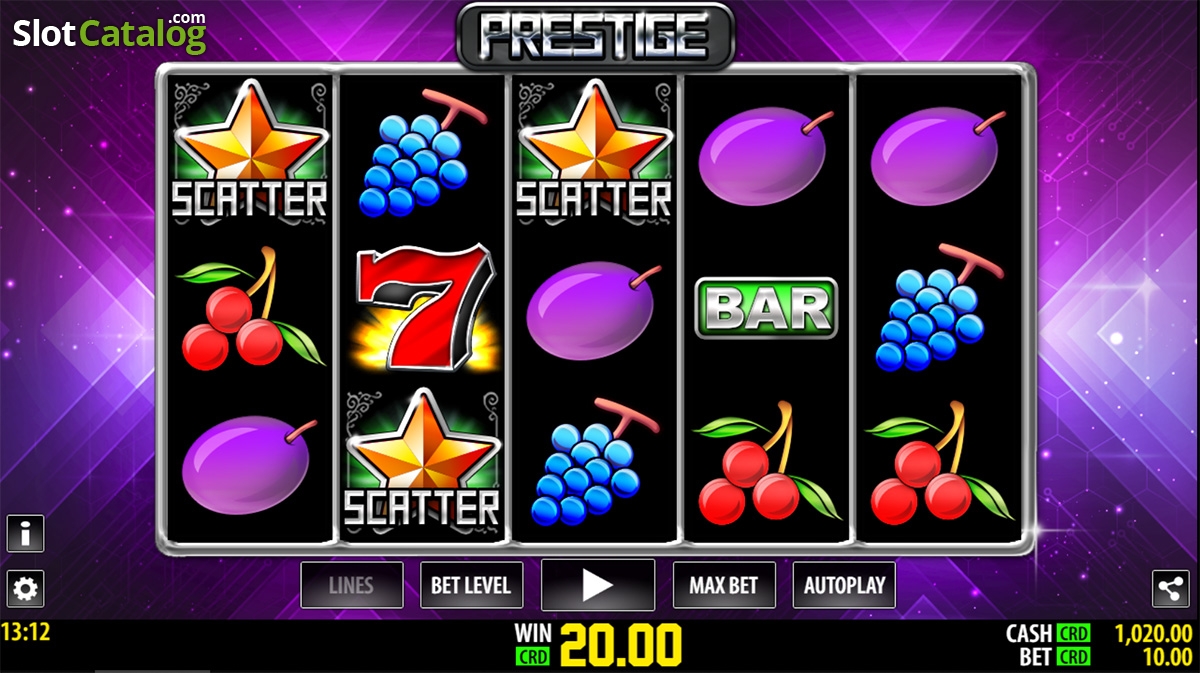Click the Scatter star on third reel
The image size is (1200, 673).
point(594,150)
